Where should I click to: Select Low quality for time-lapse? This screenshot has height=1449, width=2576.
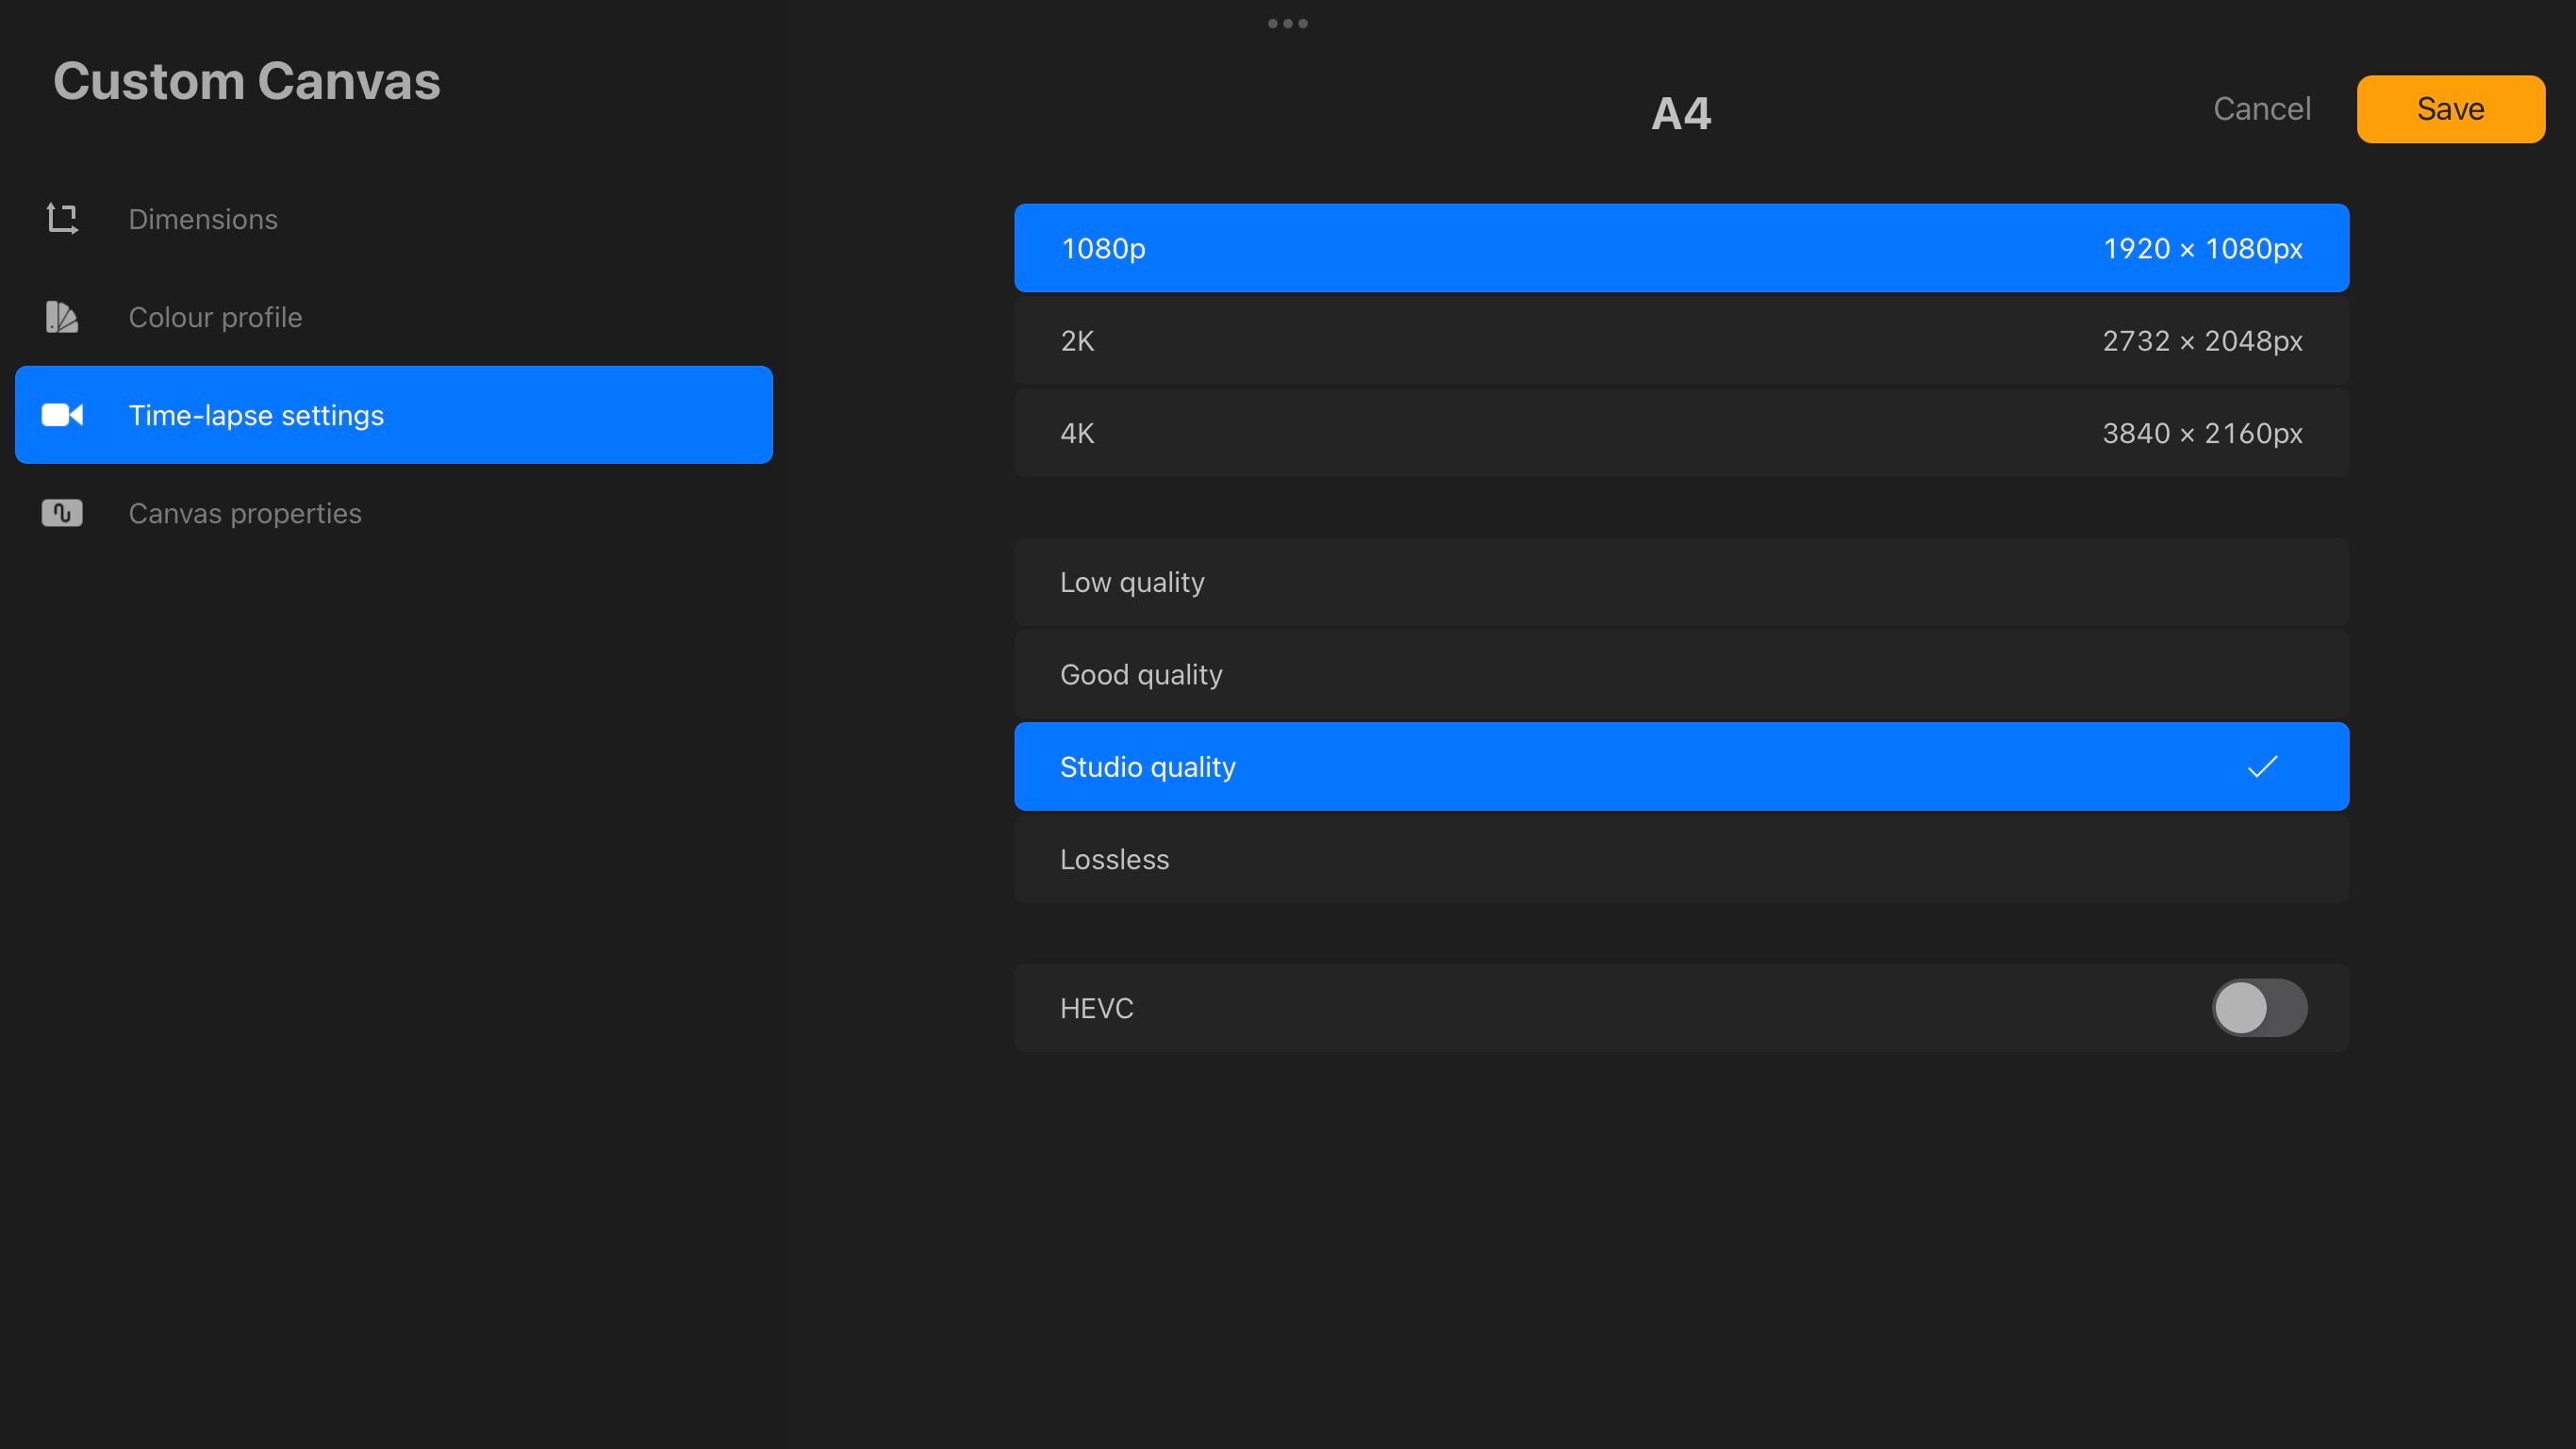(x=1681, y=581)
